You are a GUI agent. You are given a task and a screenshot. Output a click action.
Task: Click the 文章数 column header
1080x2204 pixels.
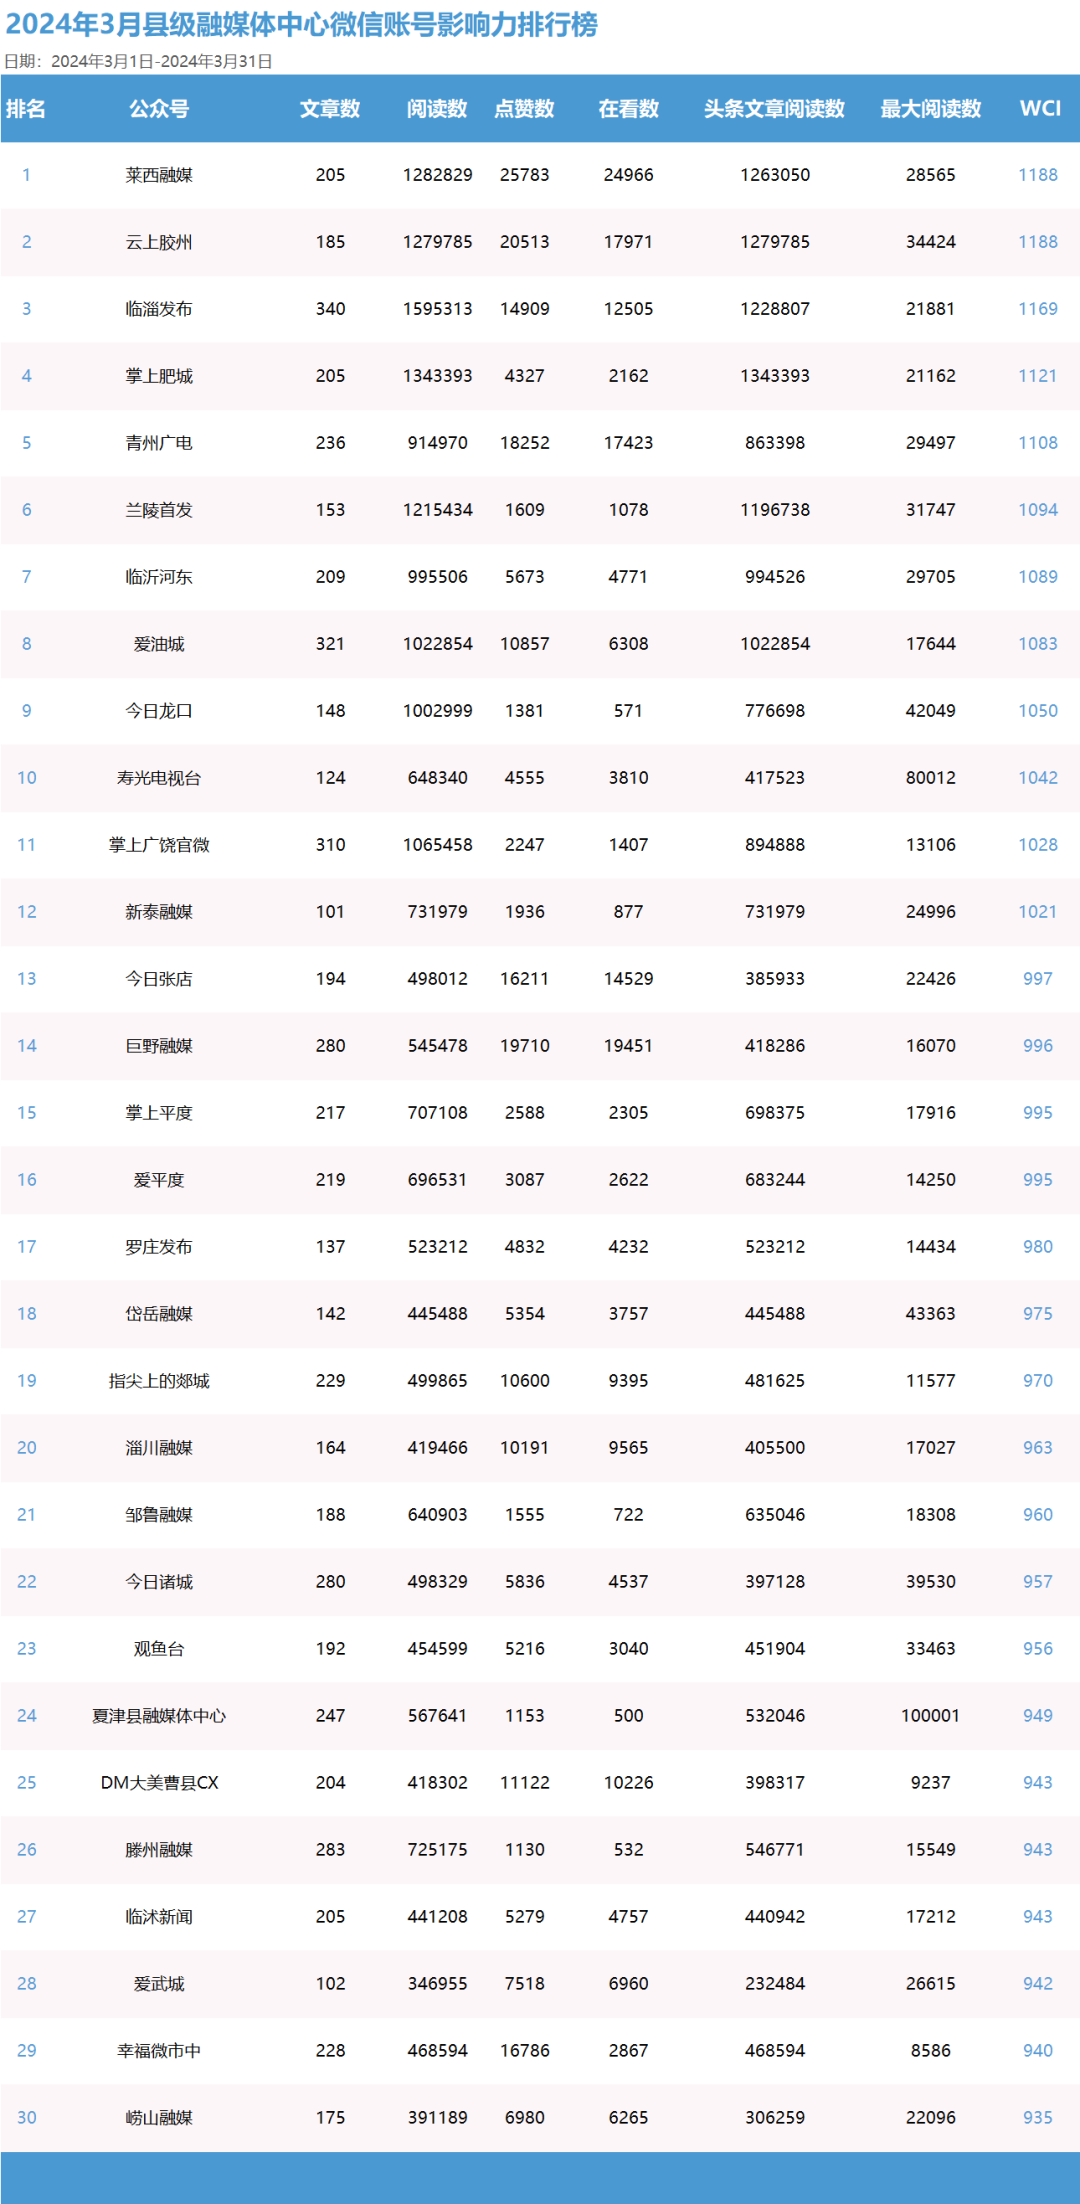330,109
